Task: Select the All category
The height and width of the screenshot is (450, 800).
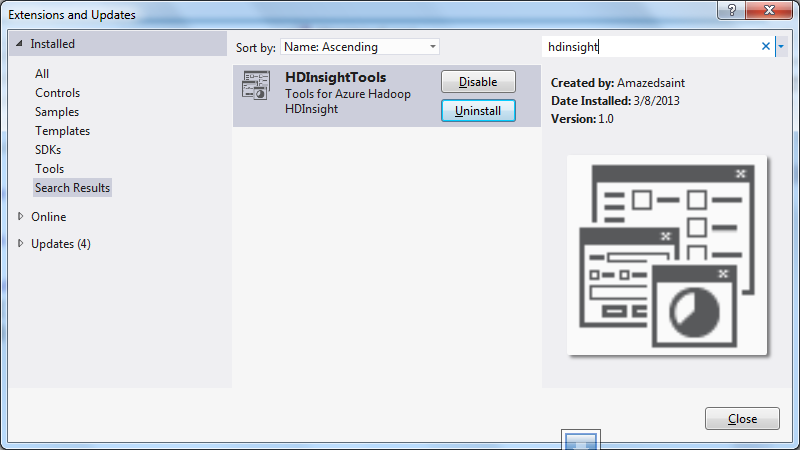Action: (42, 74)
